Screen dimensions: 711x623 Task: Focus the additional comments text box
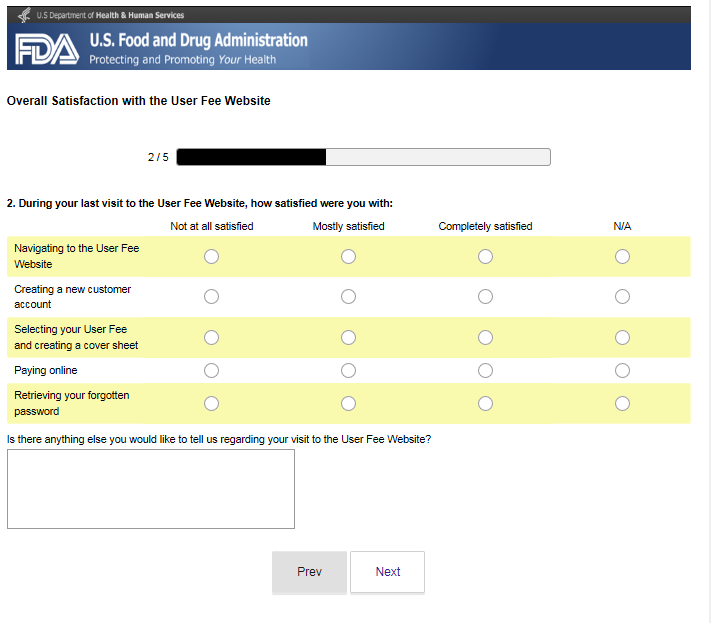pos(151,488)
